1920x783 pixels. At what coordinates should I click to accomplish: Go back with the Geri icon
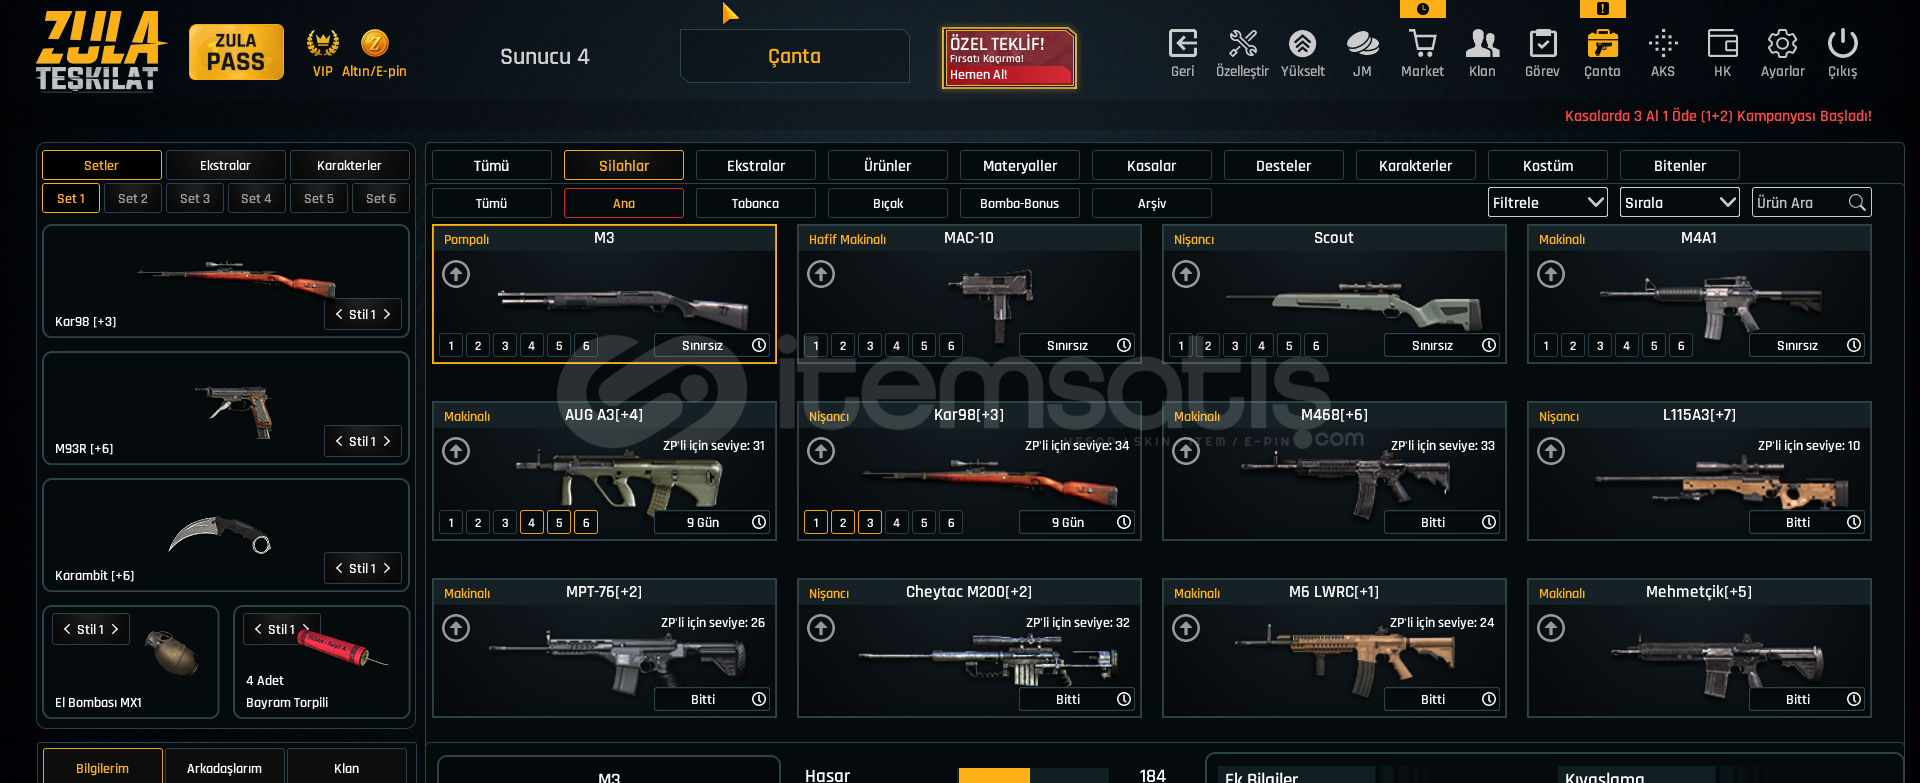coord(1183,44)
